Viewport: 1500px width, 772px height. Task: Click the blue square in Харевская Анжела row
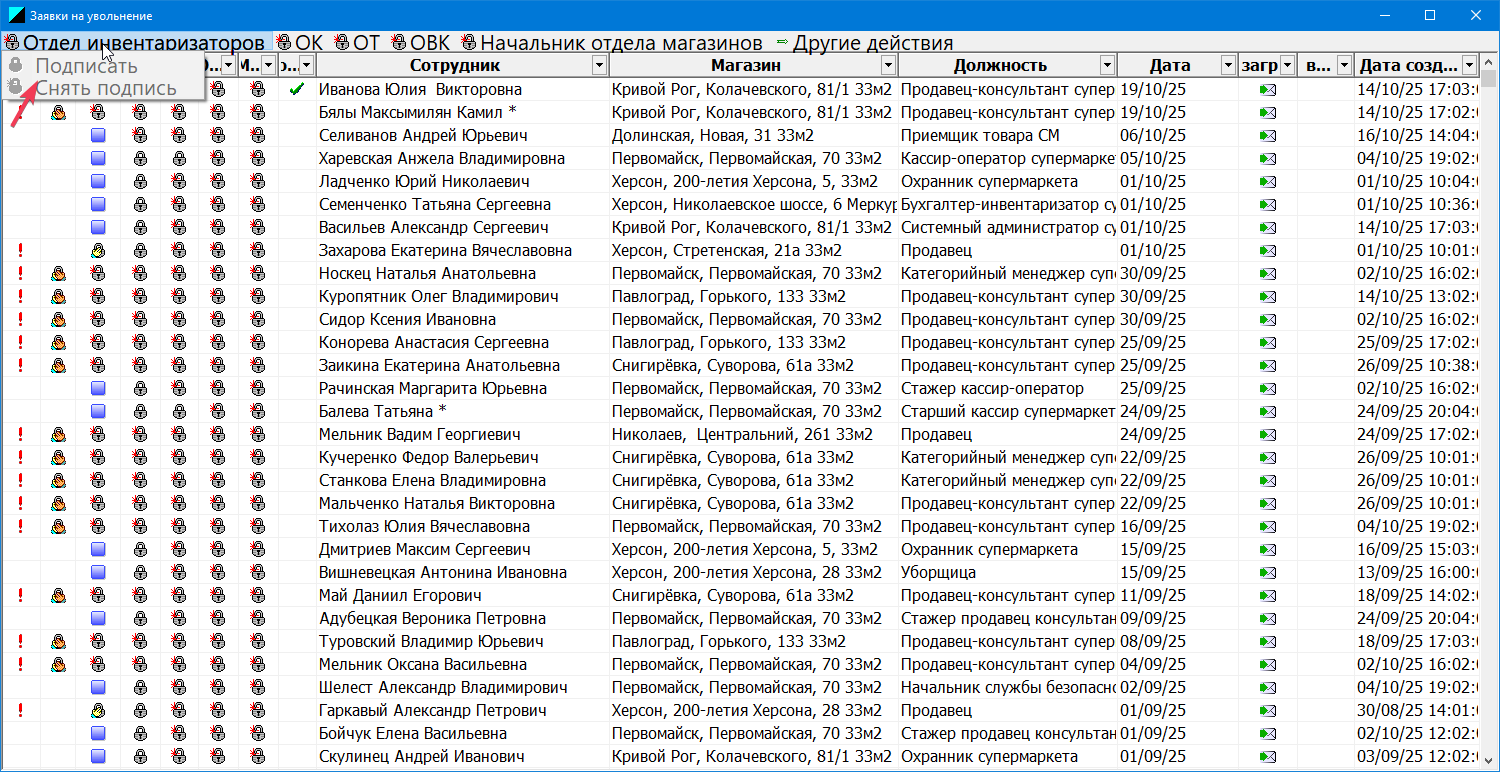[x=98, y=158]
